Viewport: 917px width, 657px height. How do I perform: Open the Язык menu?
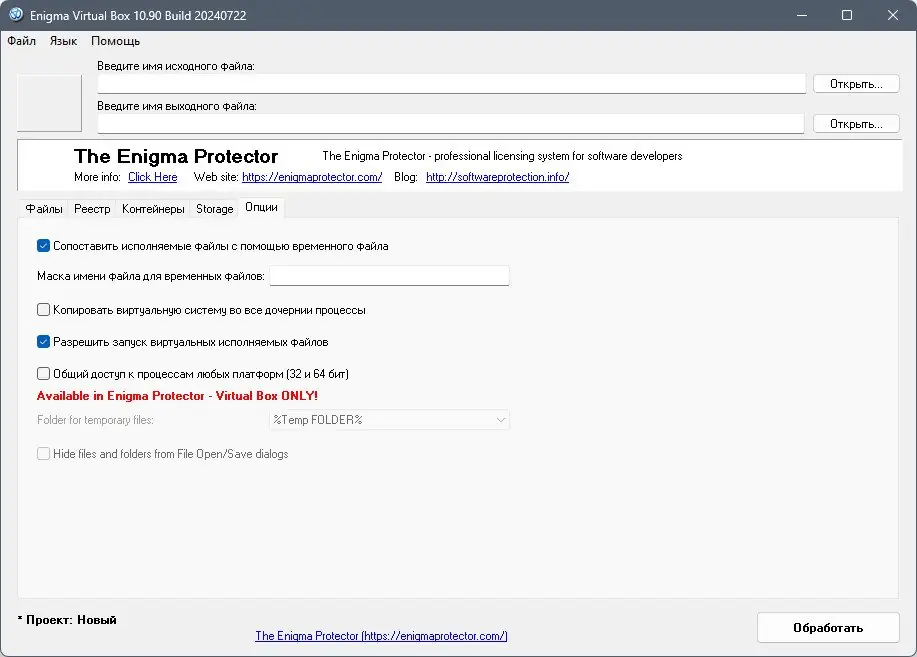63,41
